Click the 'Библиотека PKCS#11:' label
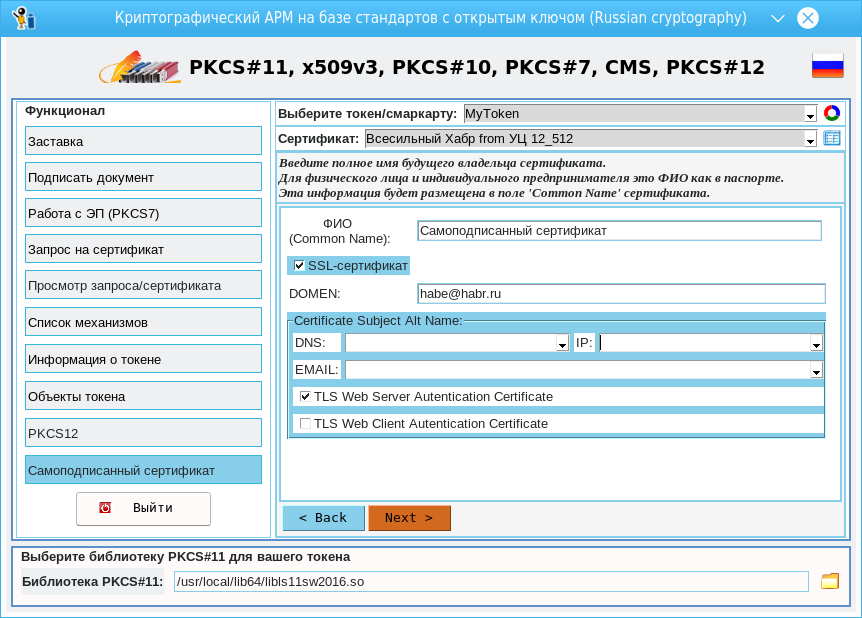The image size is (862, 618). click(x=92, y=582)
